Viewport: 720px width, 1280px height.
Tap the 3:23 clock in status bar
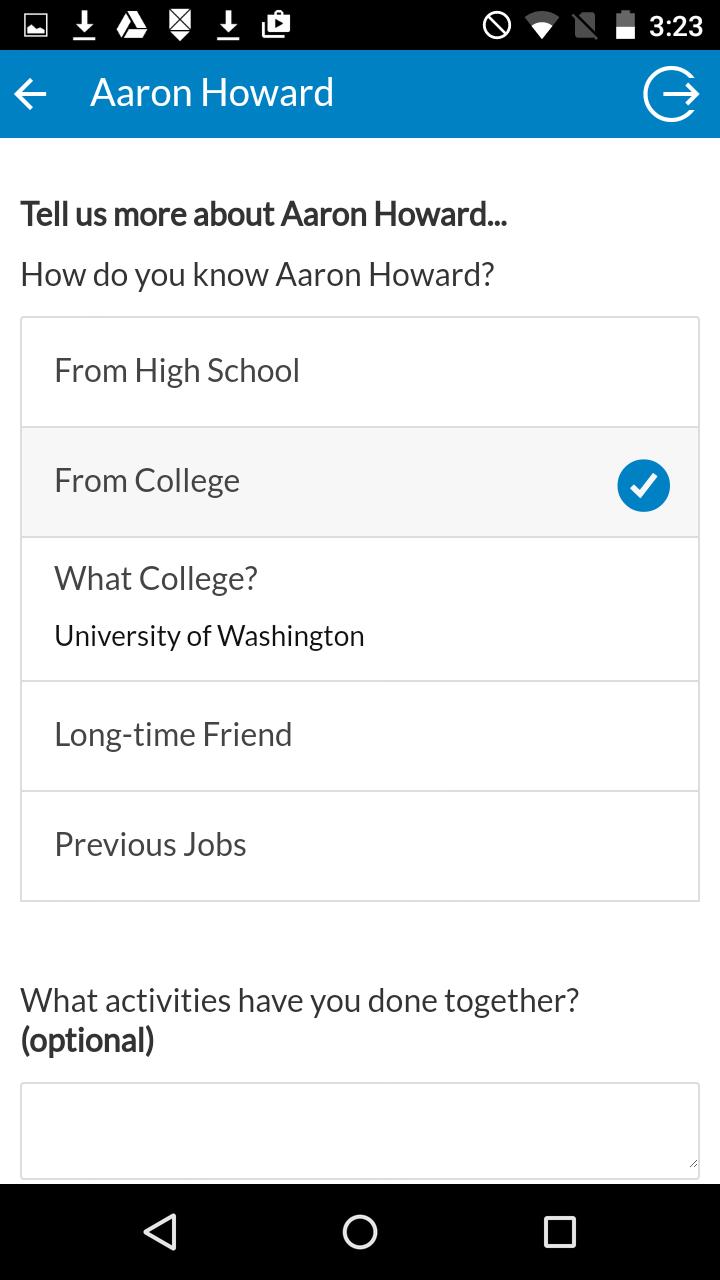(676, 25)
